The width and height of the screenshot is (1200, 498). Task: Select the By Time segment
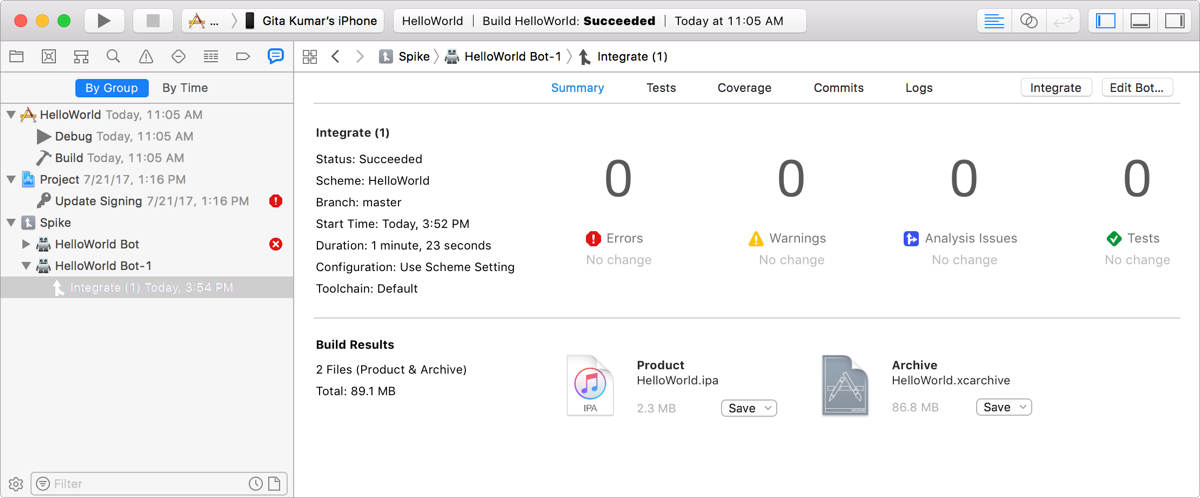[x=185, y=88]
